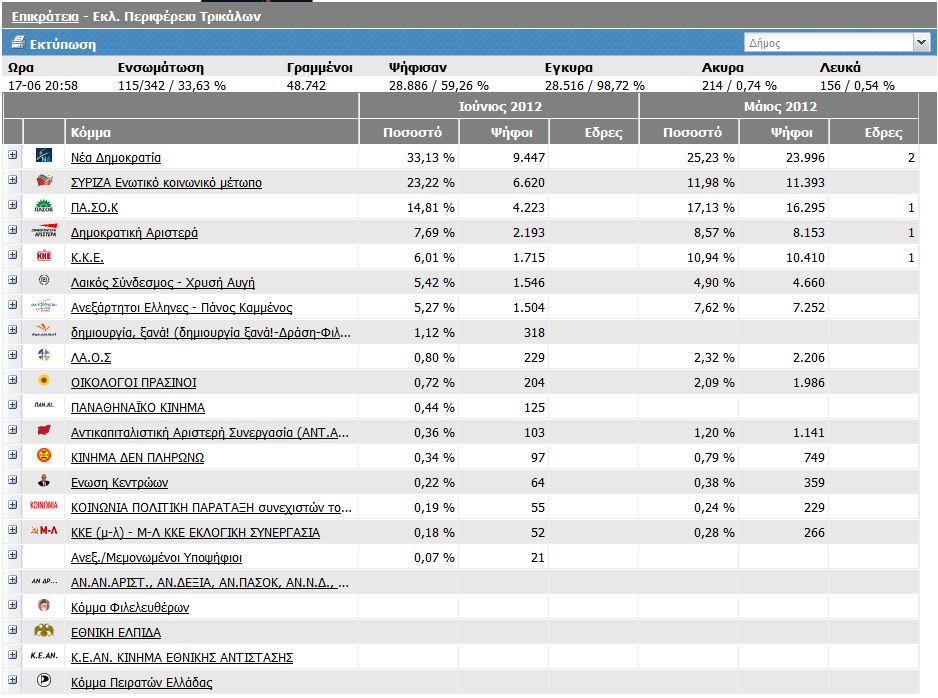
Task: Expand the Ενωση Κεντρώων row
Action: pyautogui.click(x=13, y=480)
